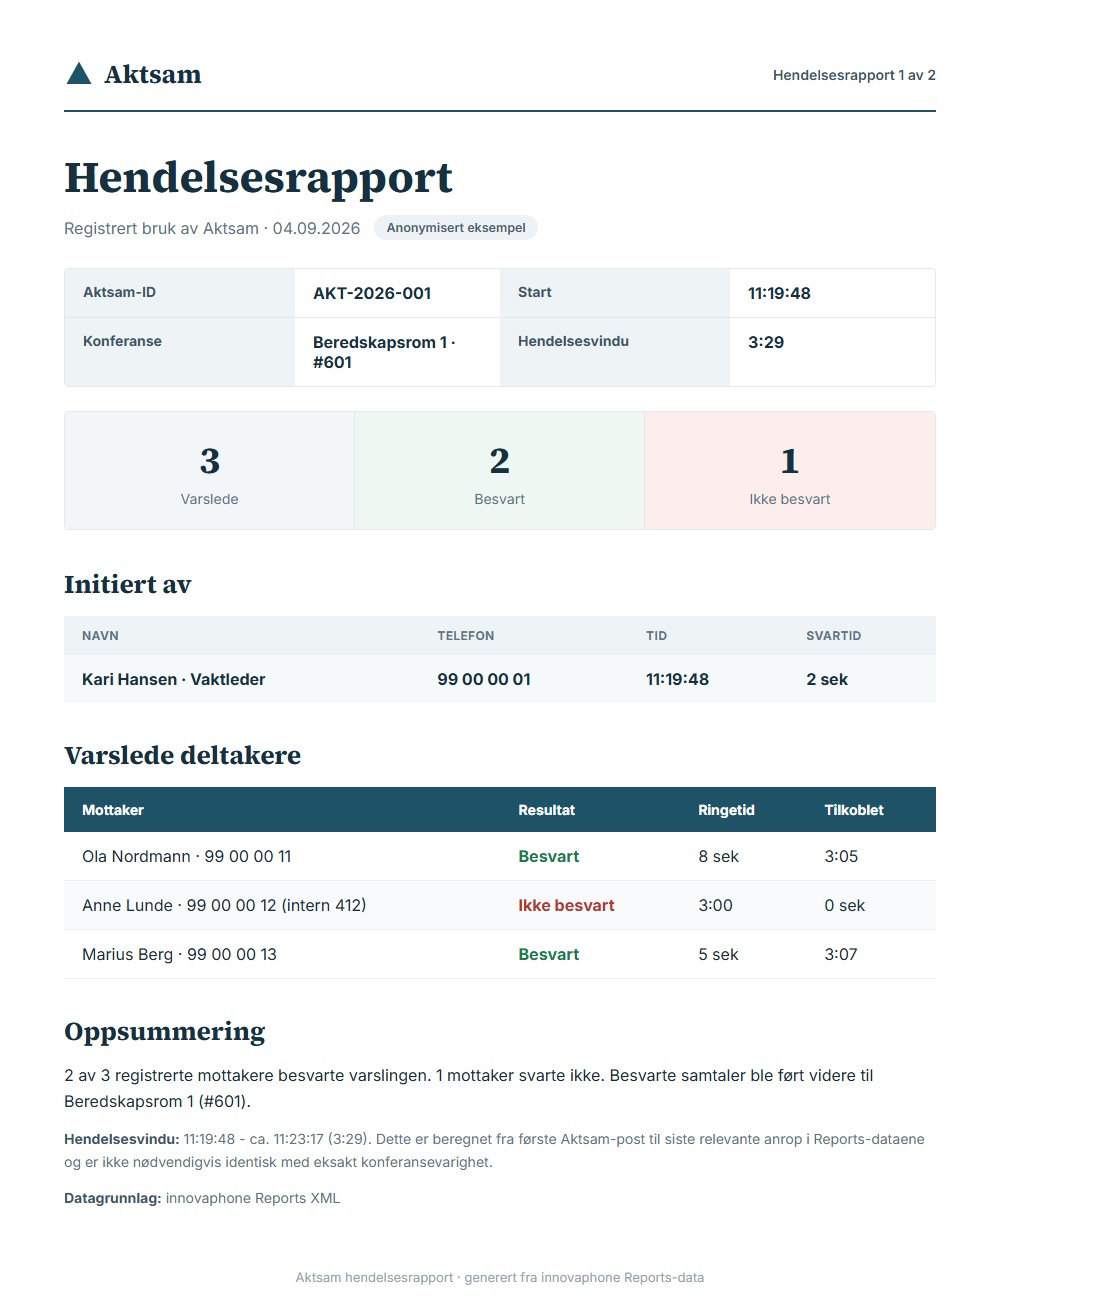Click the Start label cell
This screenshot has height=1300, width=1100.
615,293
